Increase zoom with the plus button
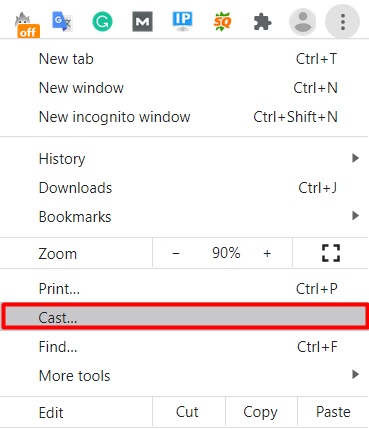This screenshot has width=369, height=429. pos(267,253)
